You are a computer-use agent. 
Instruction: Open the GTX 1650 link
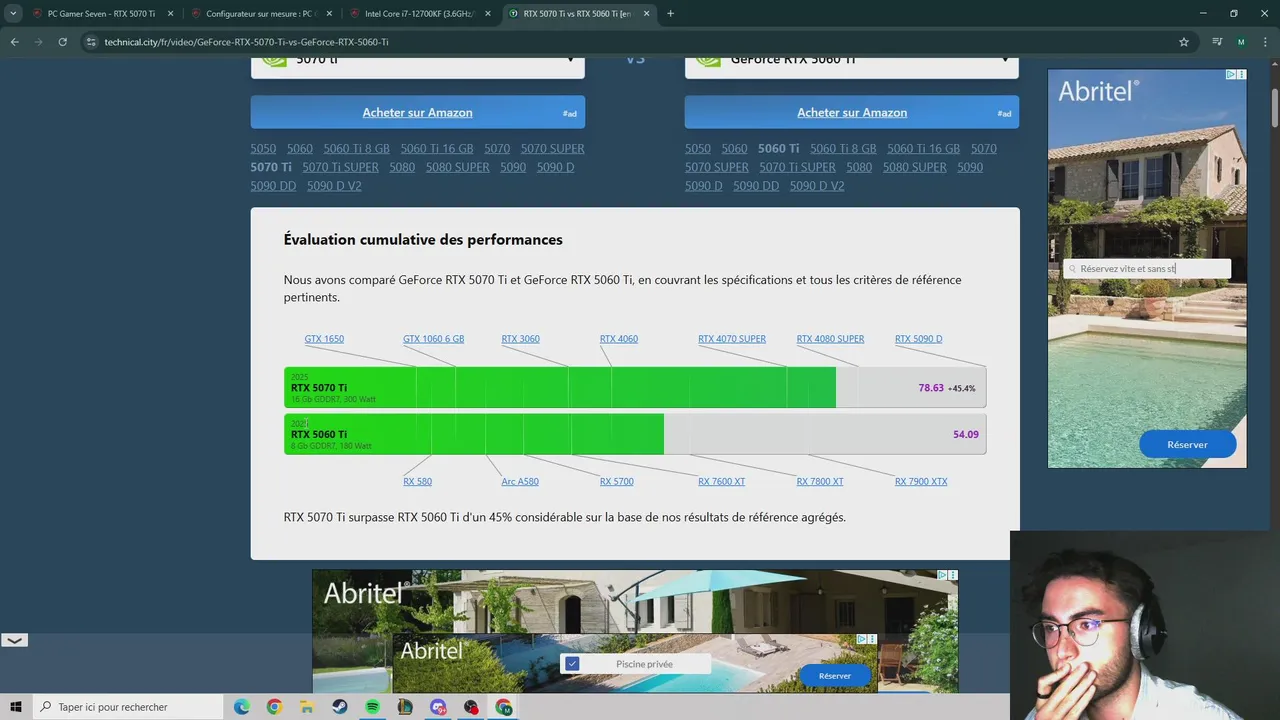pos(324,339)
